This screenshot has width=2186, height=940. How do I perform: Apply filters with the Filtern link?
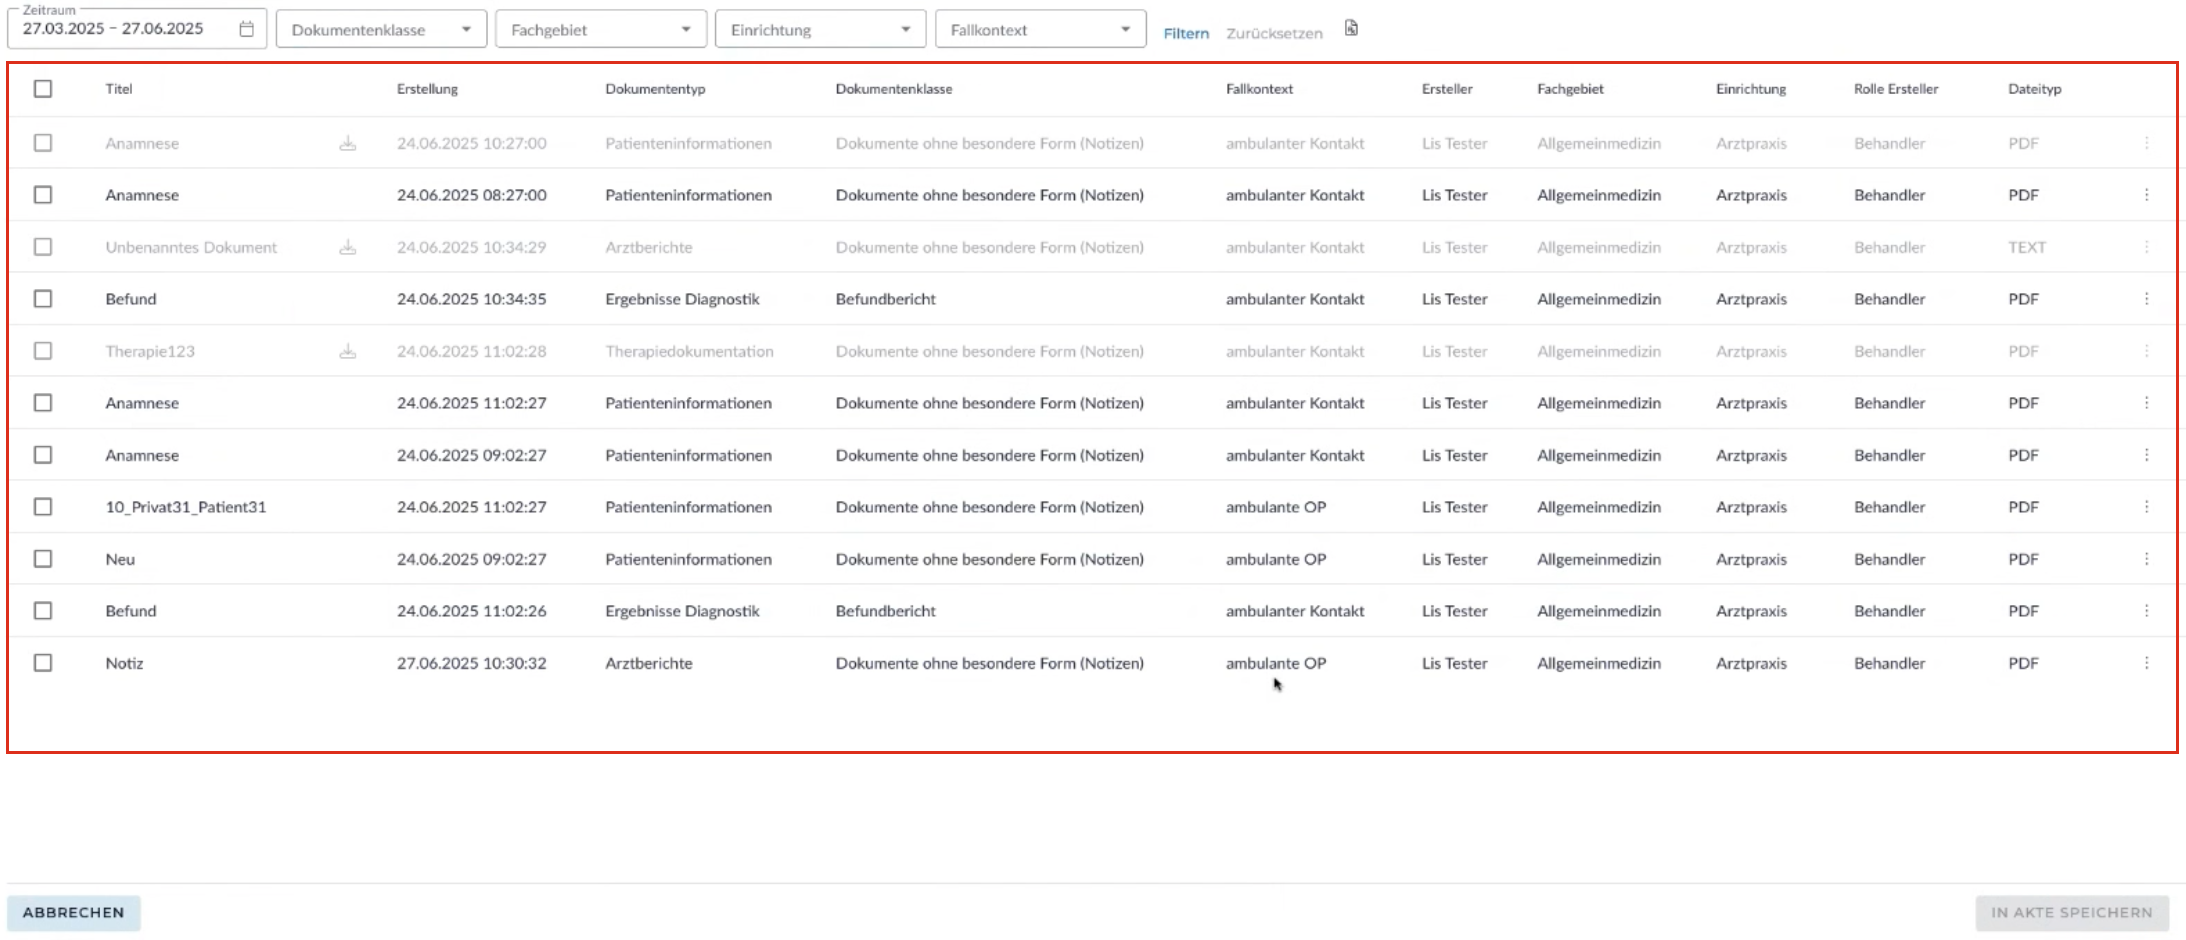[1186, 33]
